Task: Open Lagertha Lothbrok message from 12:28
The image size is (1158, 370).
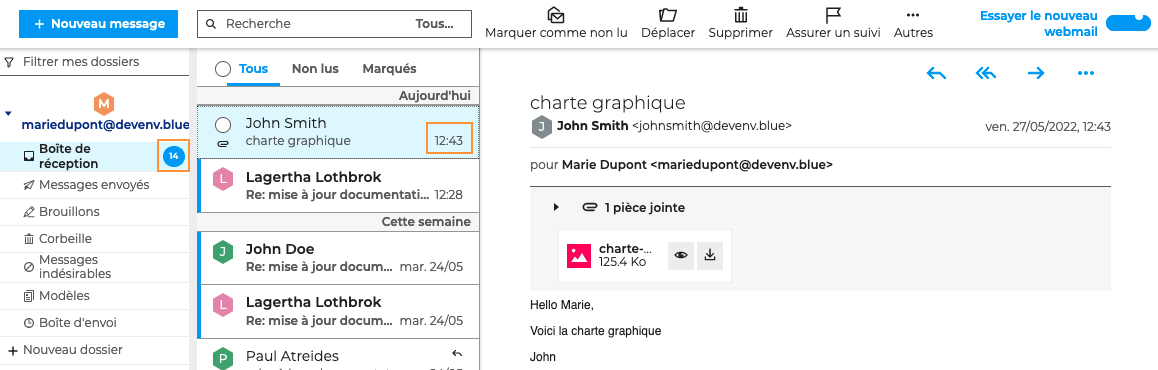Action: coord(338,185)
